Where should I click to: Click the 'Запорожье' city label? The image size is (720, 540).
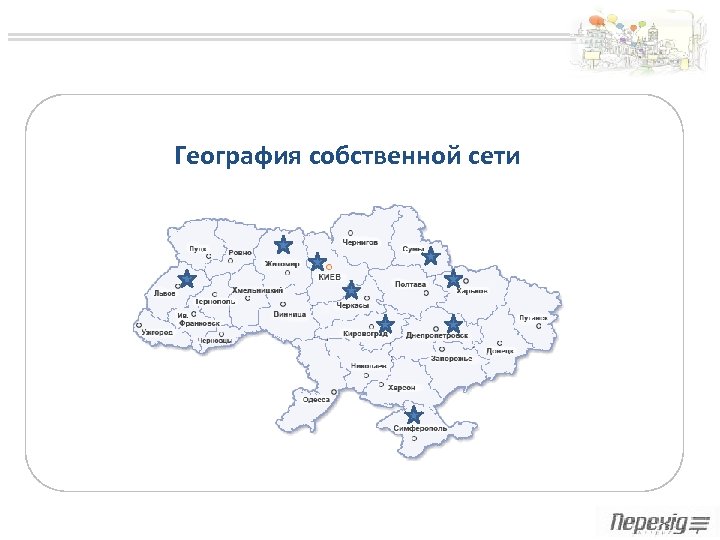(x=451, y=358)
